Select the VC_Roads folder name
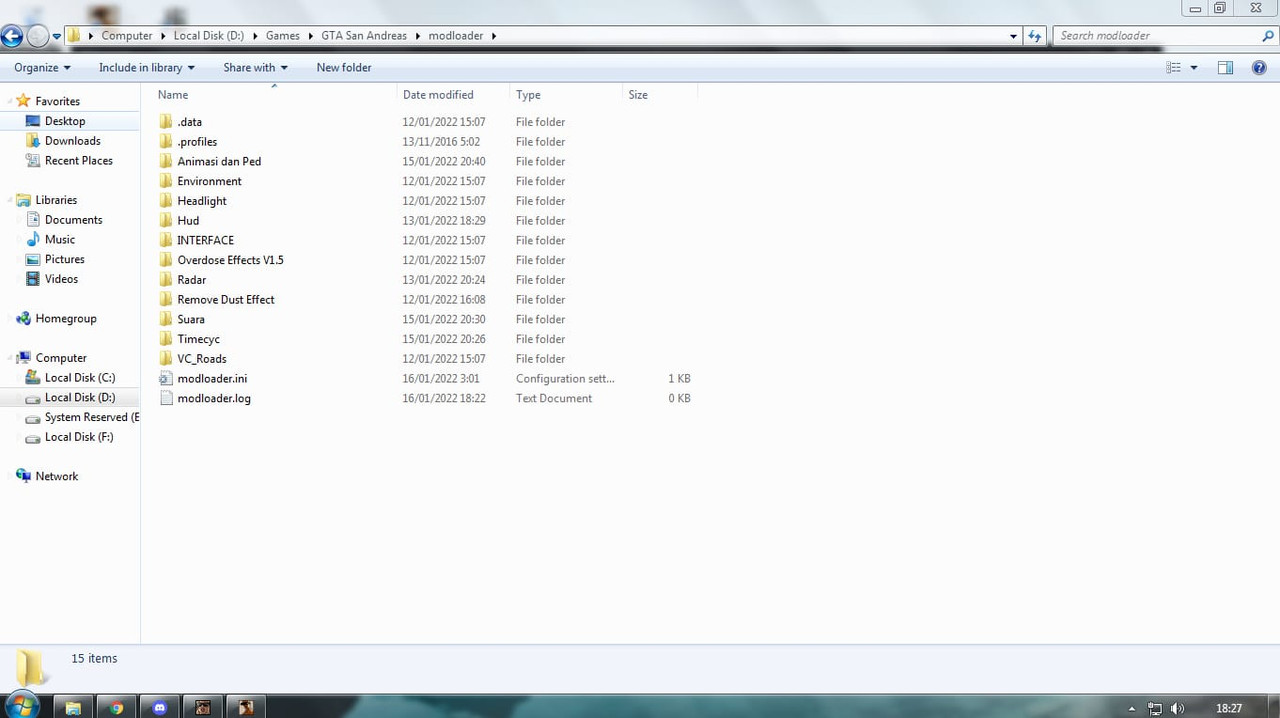This screenshot has height=718, width=1280. (x=202, y=359)
